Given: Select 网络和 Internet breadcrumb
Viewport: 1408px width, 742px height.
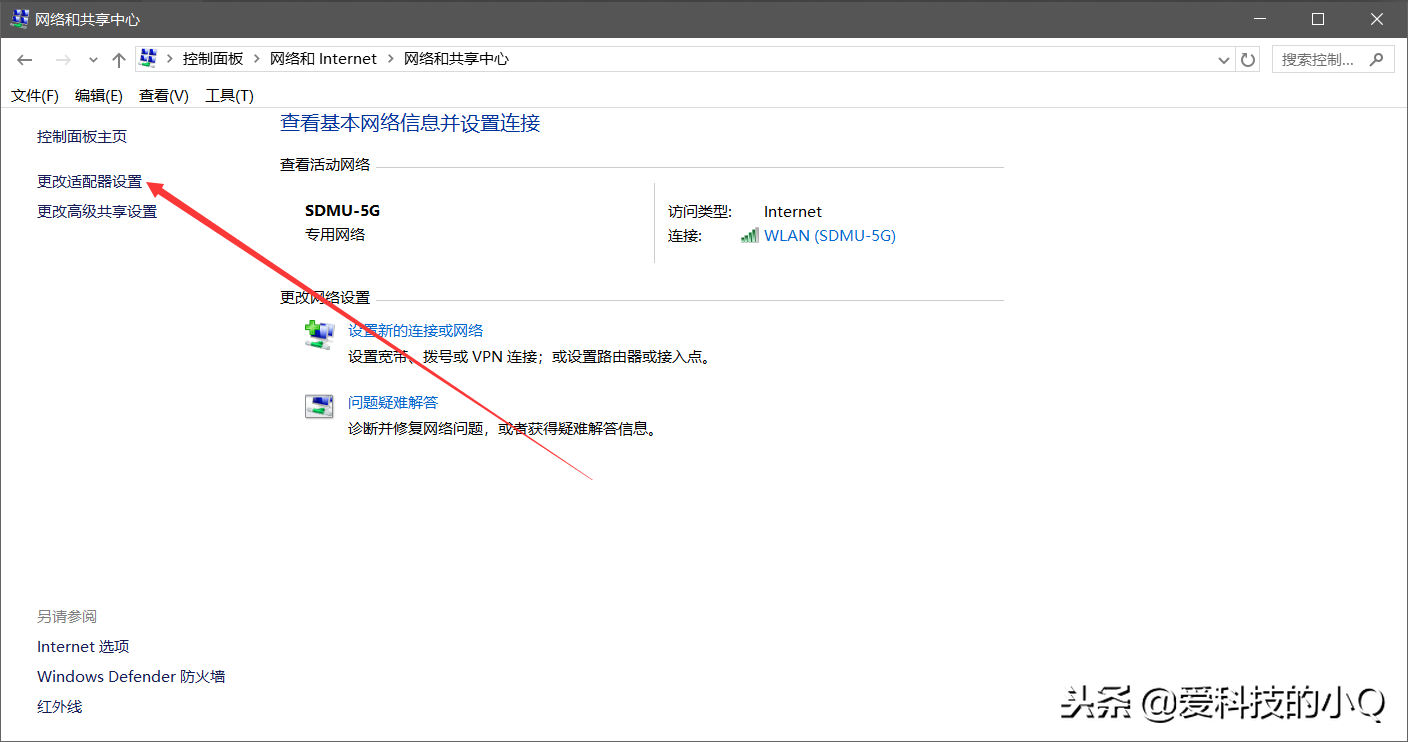Looking at the screenshot, I should pyautogui.click(x=323, y=59).
